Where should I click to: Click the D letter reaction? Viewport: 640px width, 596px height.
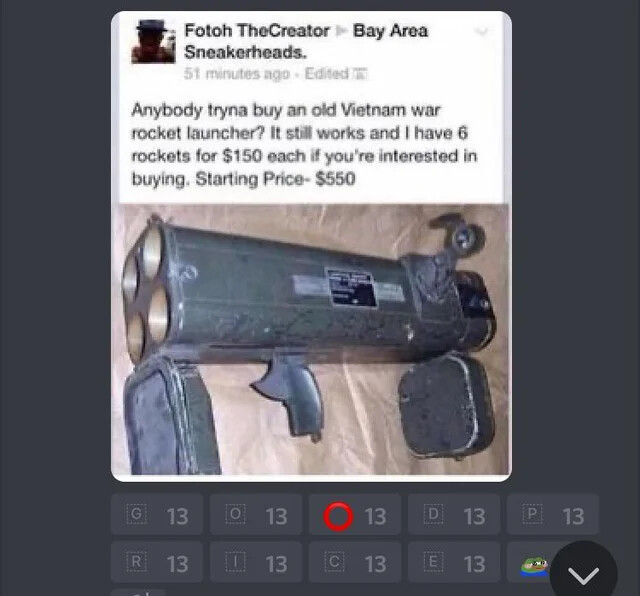454,514
